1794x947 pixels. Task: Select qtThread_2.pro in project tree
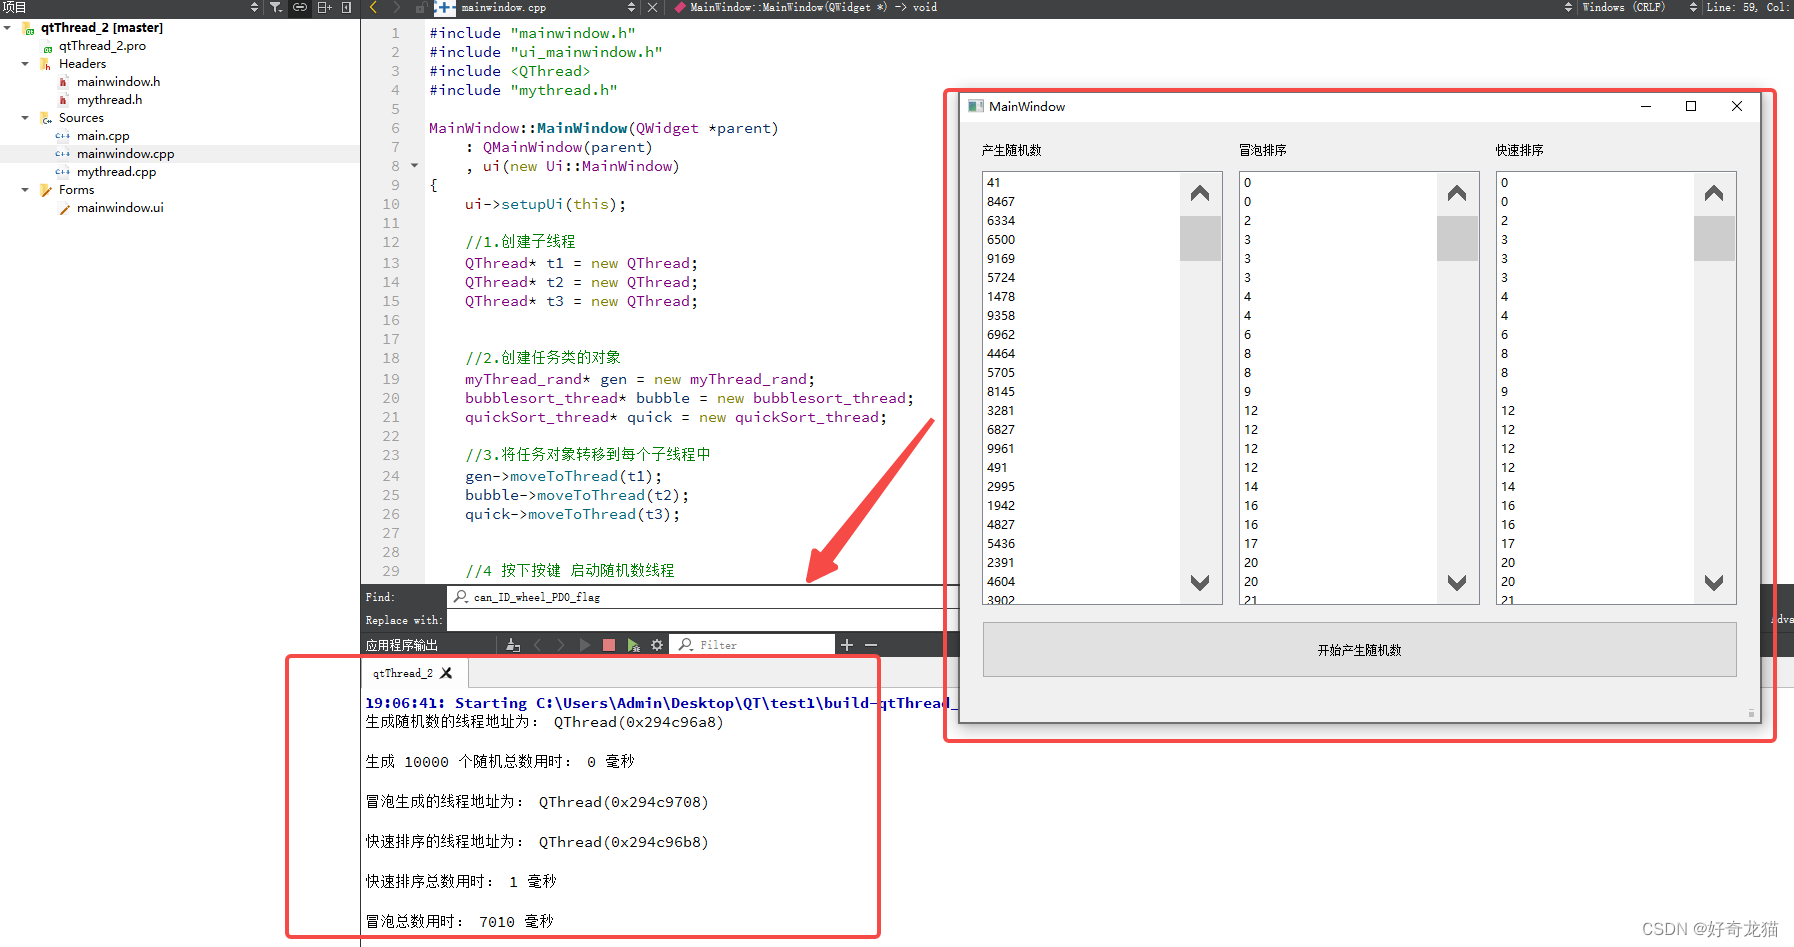point(102,46)
